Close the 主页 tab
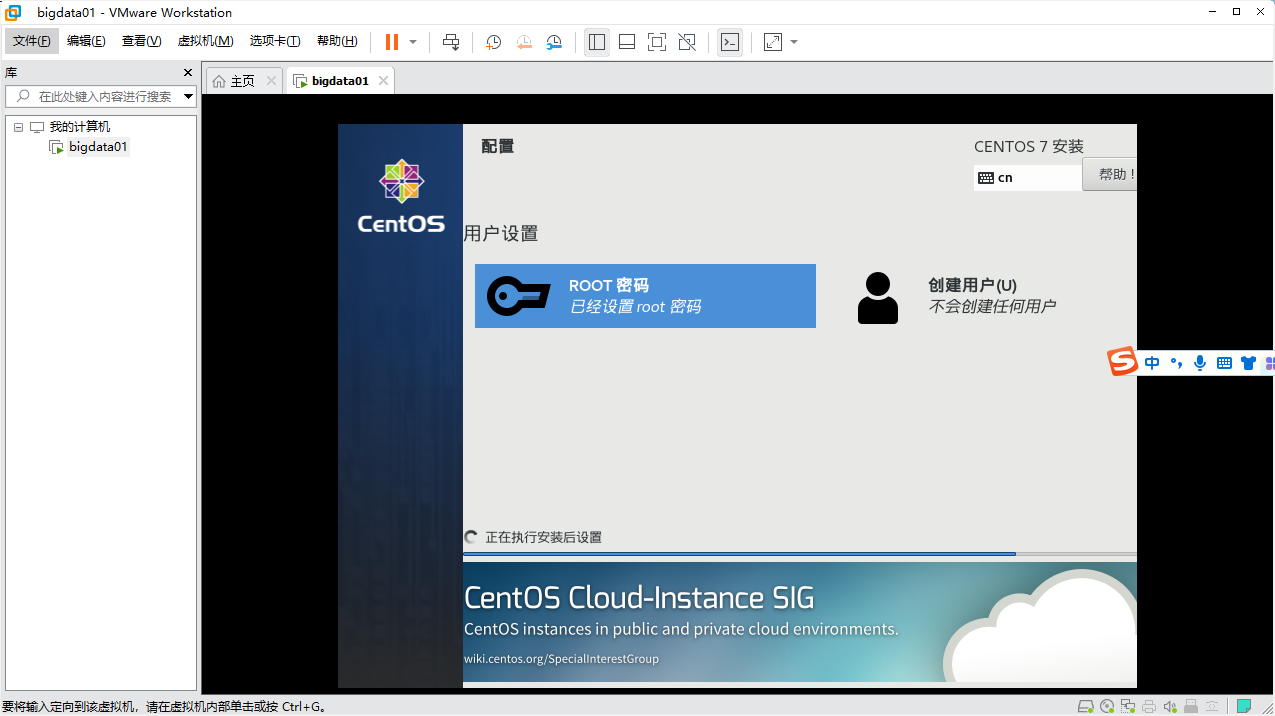This screenshot has height=716, width=1275. [x=271, y=81]
